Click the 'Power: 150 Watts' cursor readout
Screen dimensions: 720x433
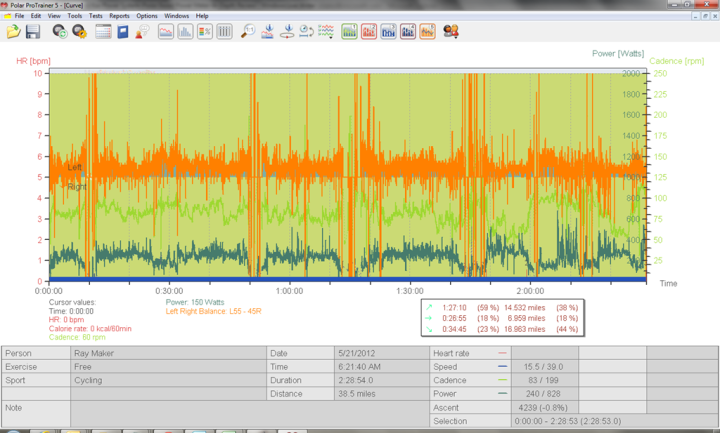(x=195, y=302)
